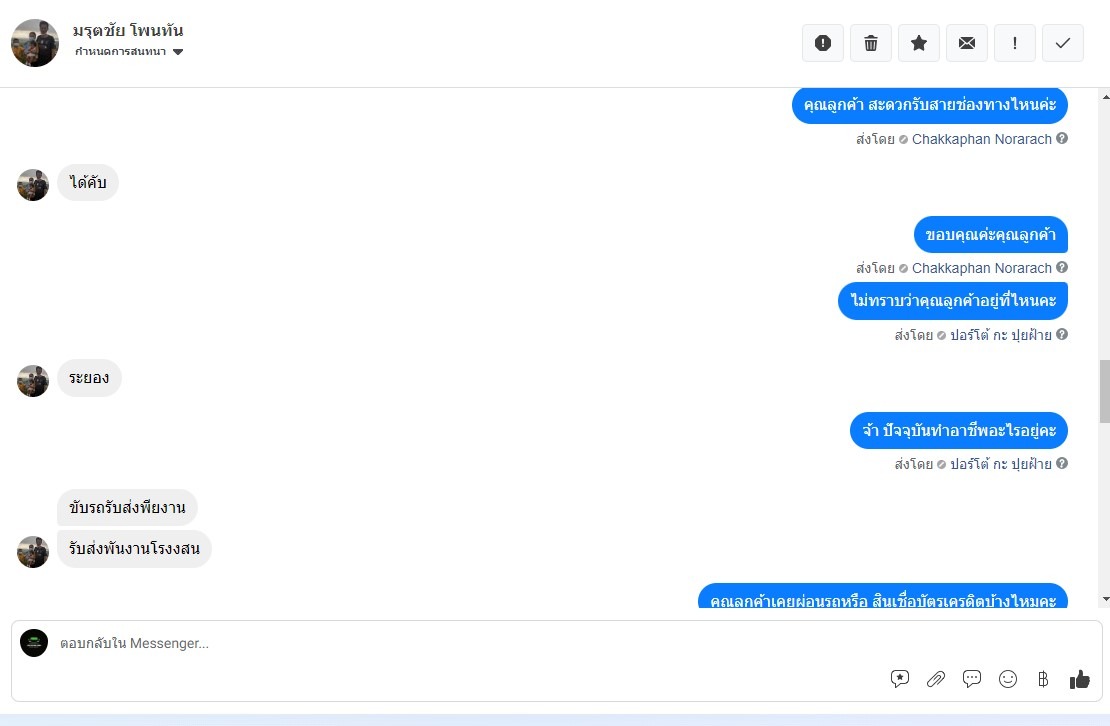Click customer name มรุตชัย โพนทัน
This screenshot has height=726, width=1110.
[x=128, y=30]
